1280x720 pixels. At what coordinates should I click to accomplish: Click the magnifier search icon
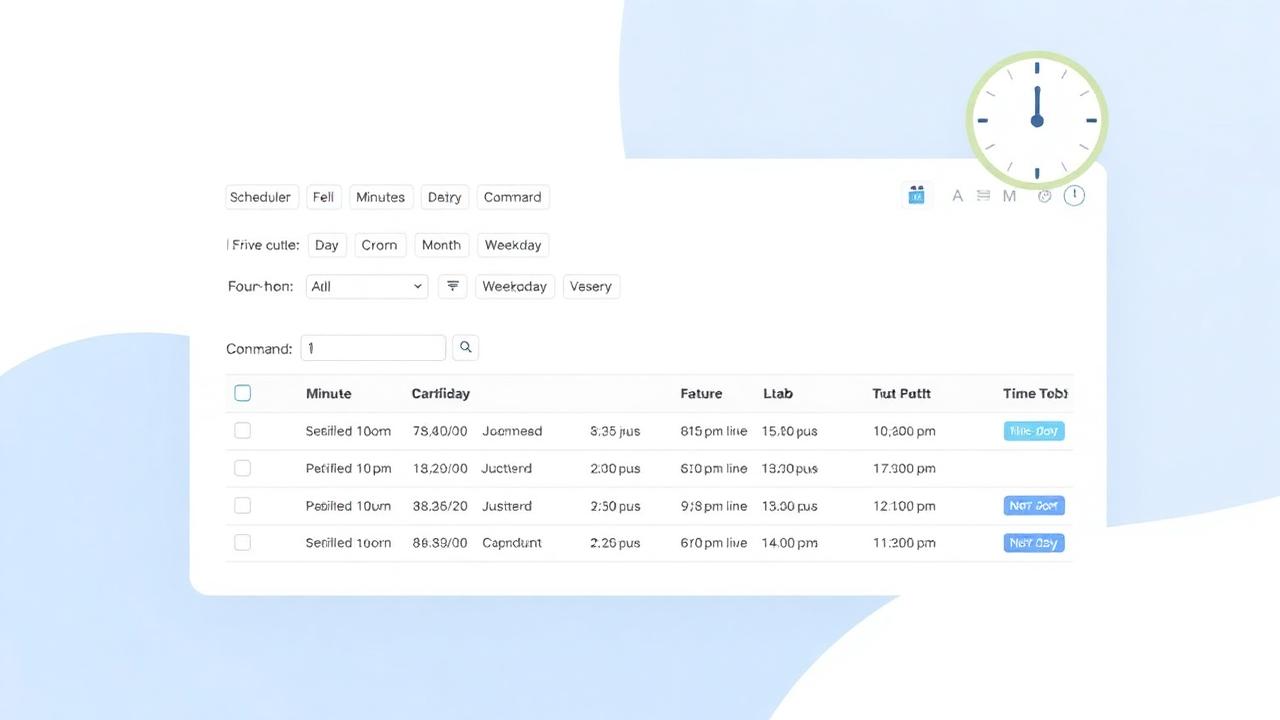click(465, 348)
